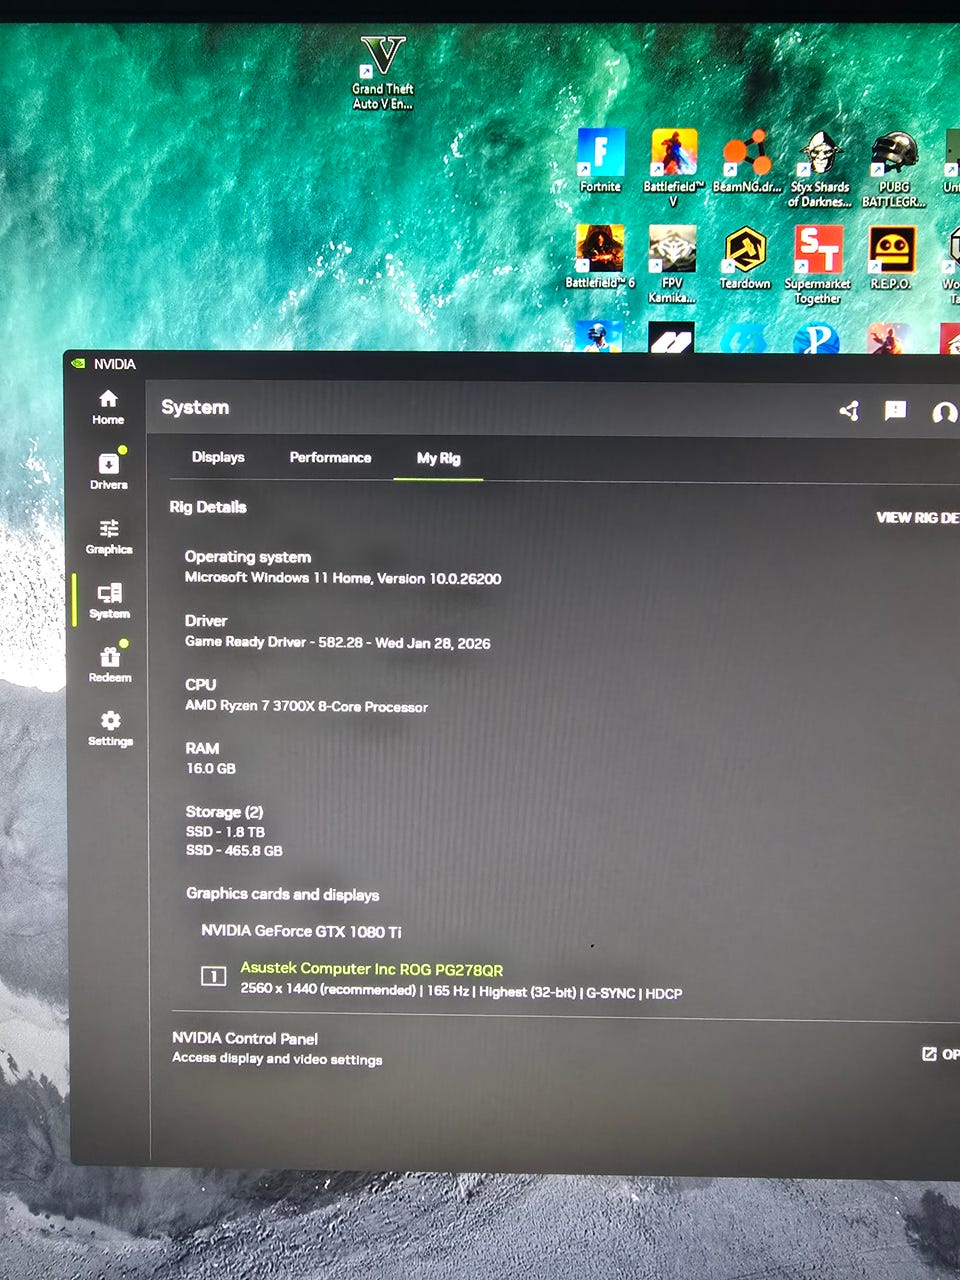The image size is (960, 1280).
Task: Open the Battlefield 6 desktop icon
Action: coord(600,257)
